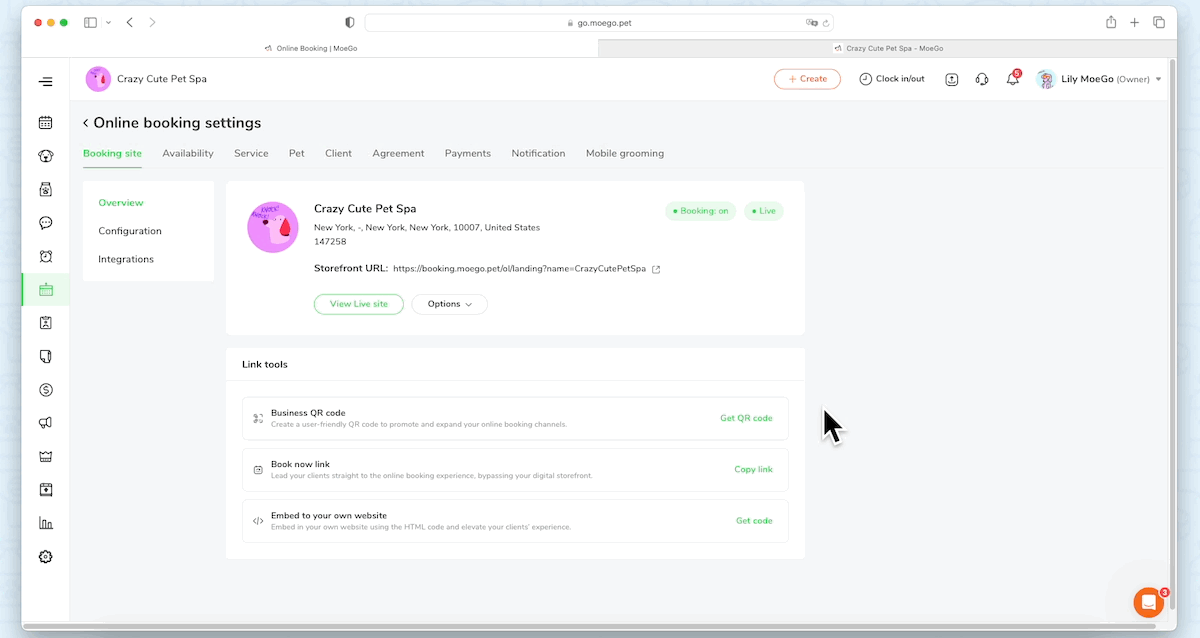Show Safari tab overview icon
This screenshot has width=1200, height=638.
pos(1159,22)
